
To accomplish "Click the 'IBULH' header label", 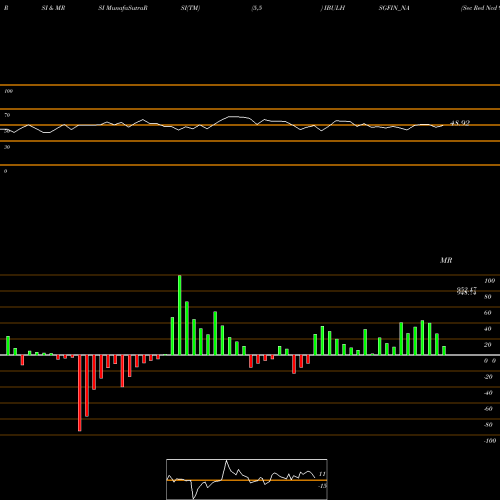I will 334,8.
